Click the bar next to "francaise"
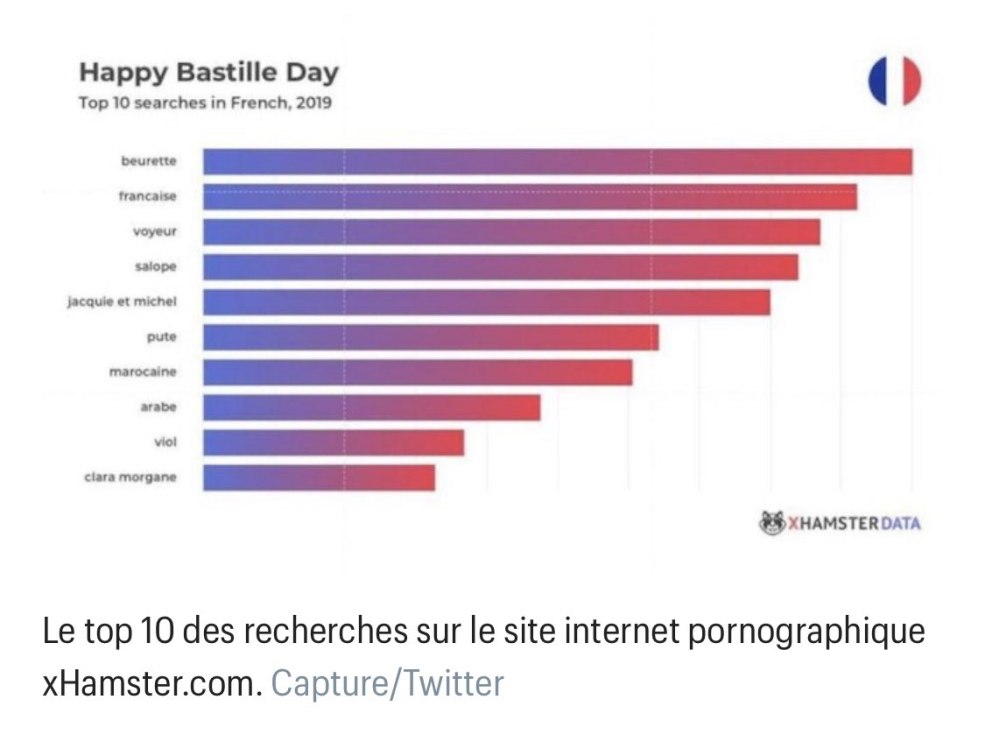Viewport: 985px width, 749px height. (530, 197)
